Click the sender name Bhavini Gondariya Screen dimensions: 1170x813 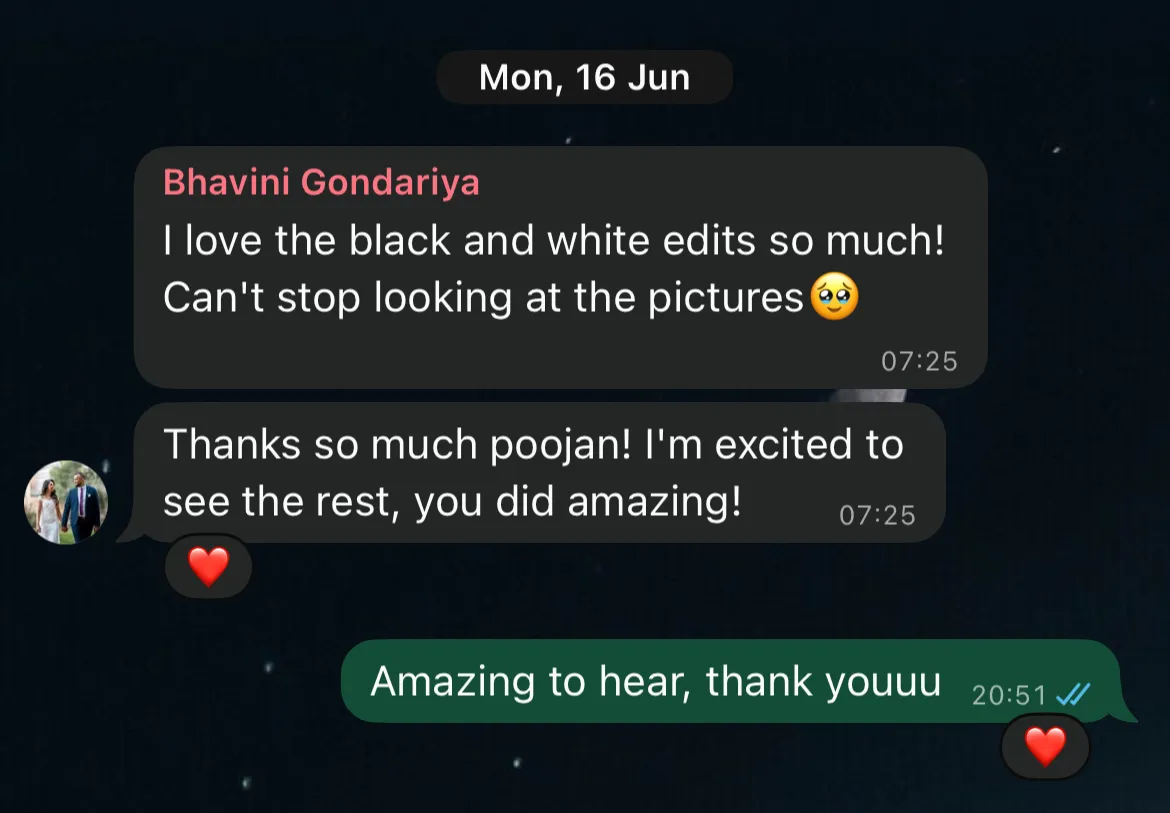point(321,183)
